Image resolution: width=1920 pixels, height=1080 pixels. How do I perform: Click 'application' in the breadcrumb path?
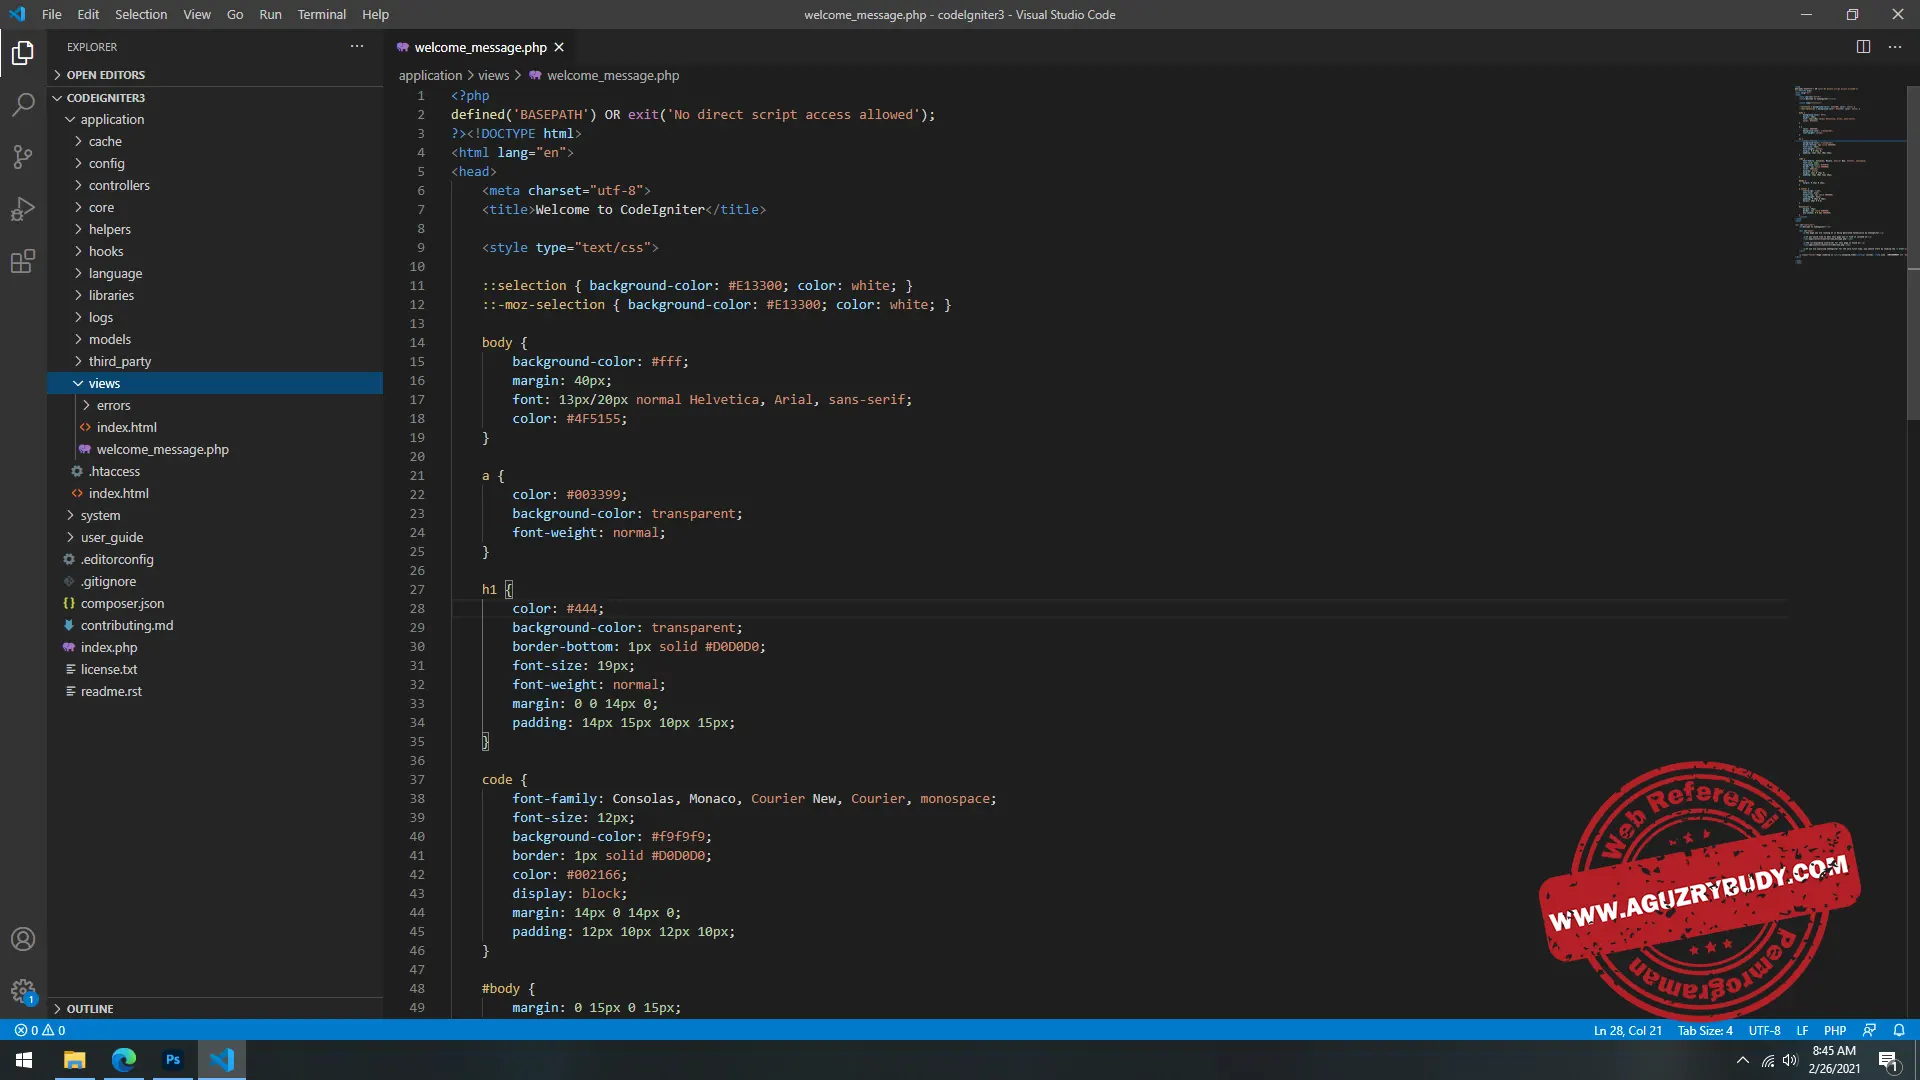[x=430, y=75]
